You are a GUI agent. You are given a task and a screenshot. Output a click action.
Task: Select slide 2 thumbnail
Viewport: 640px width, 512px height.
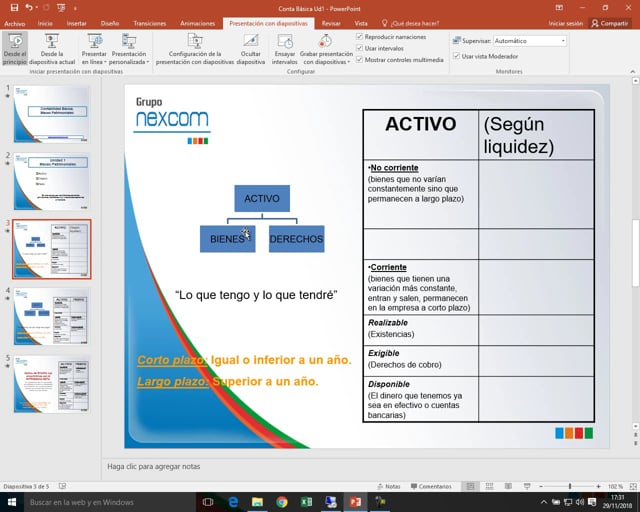(51, 181)
